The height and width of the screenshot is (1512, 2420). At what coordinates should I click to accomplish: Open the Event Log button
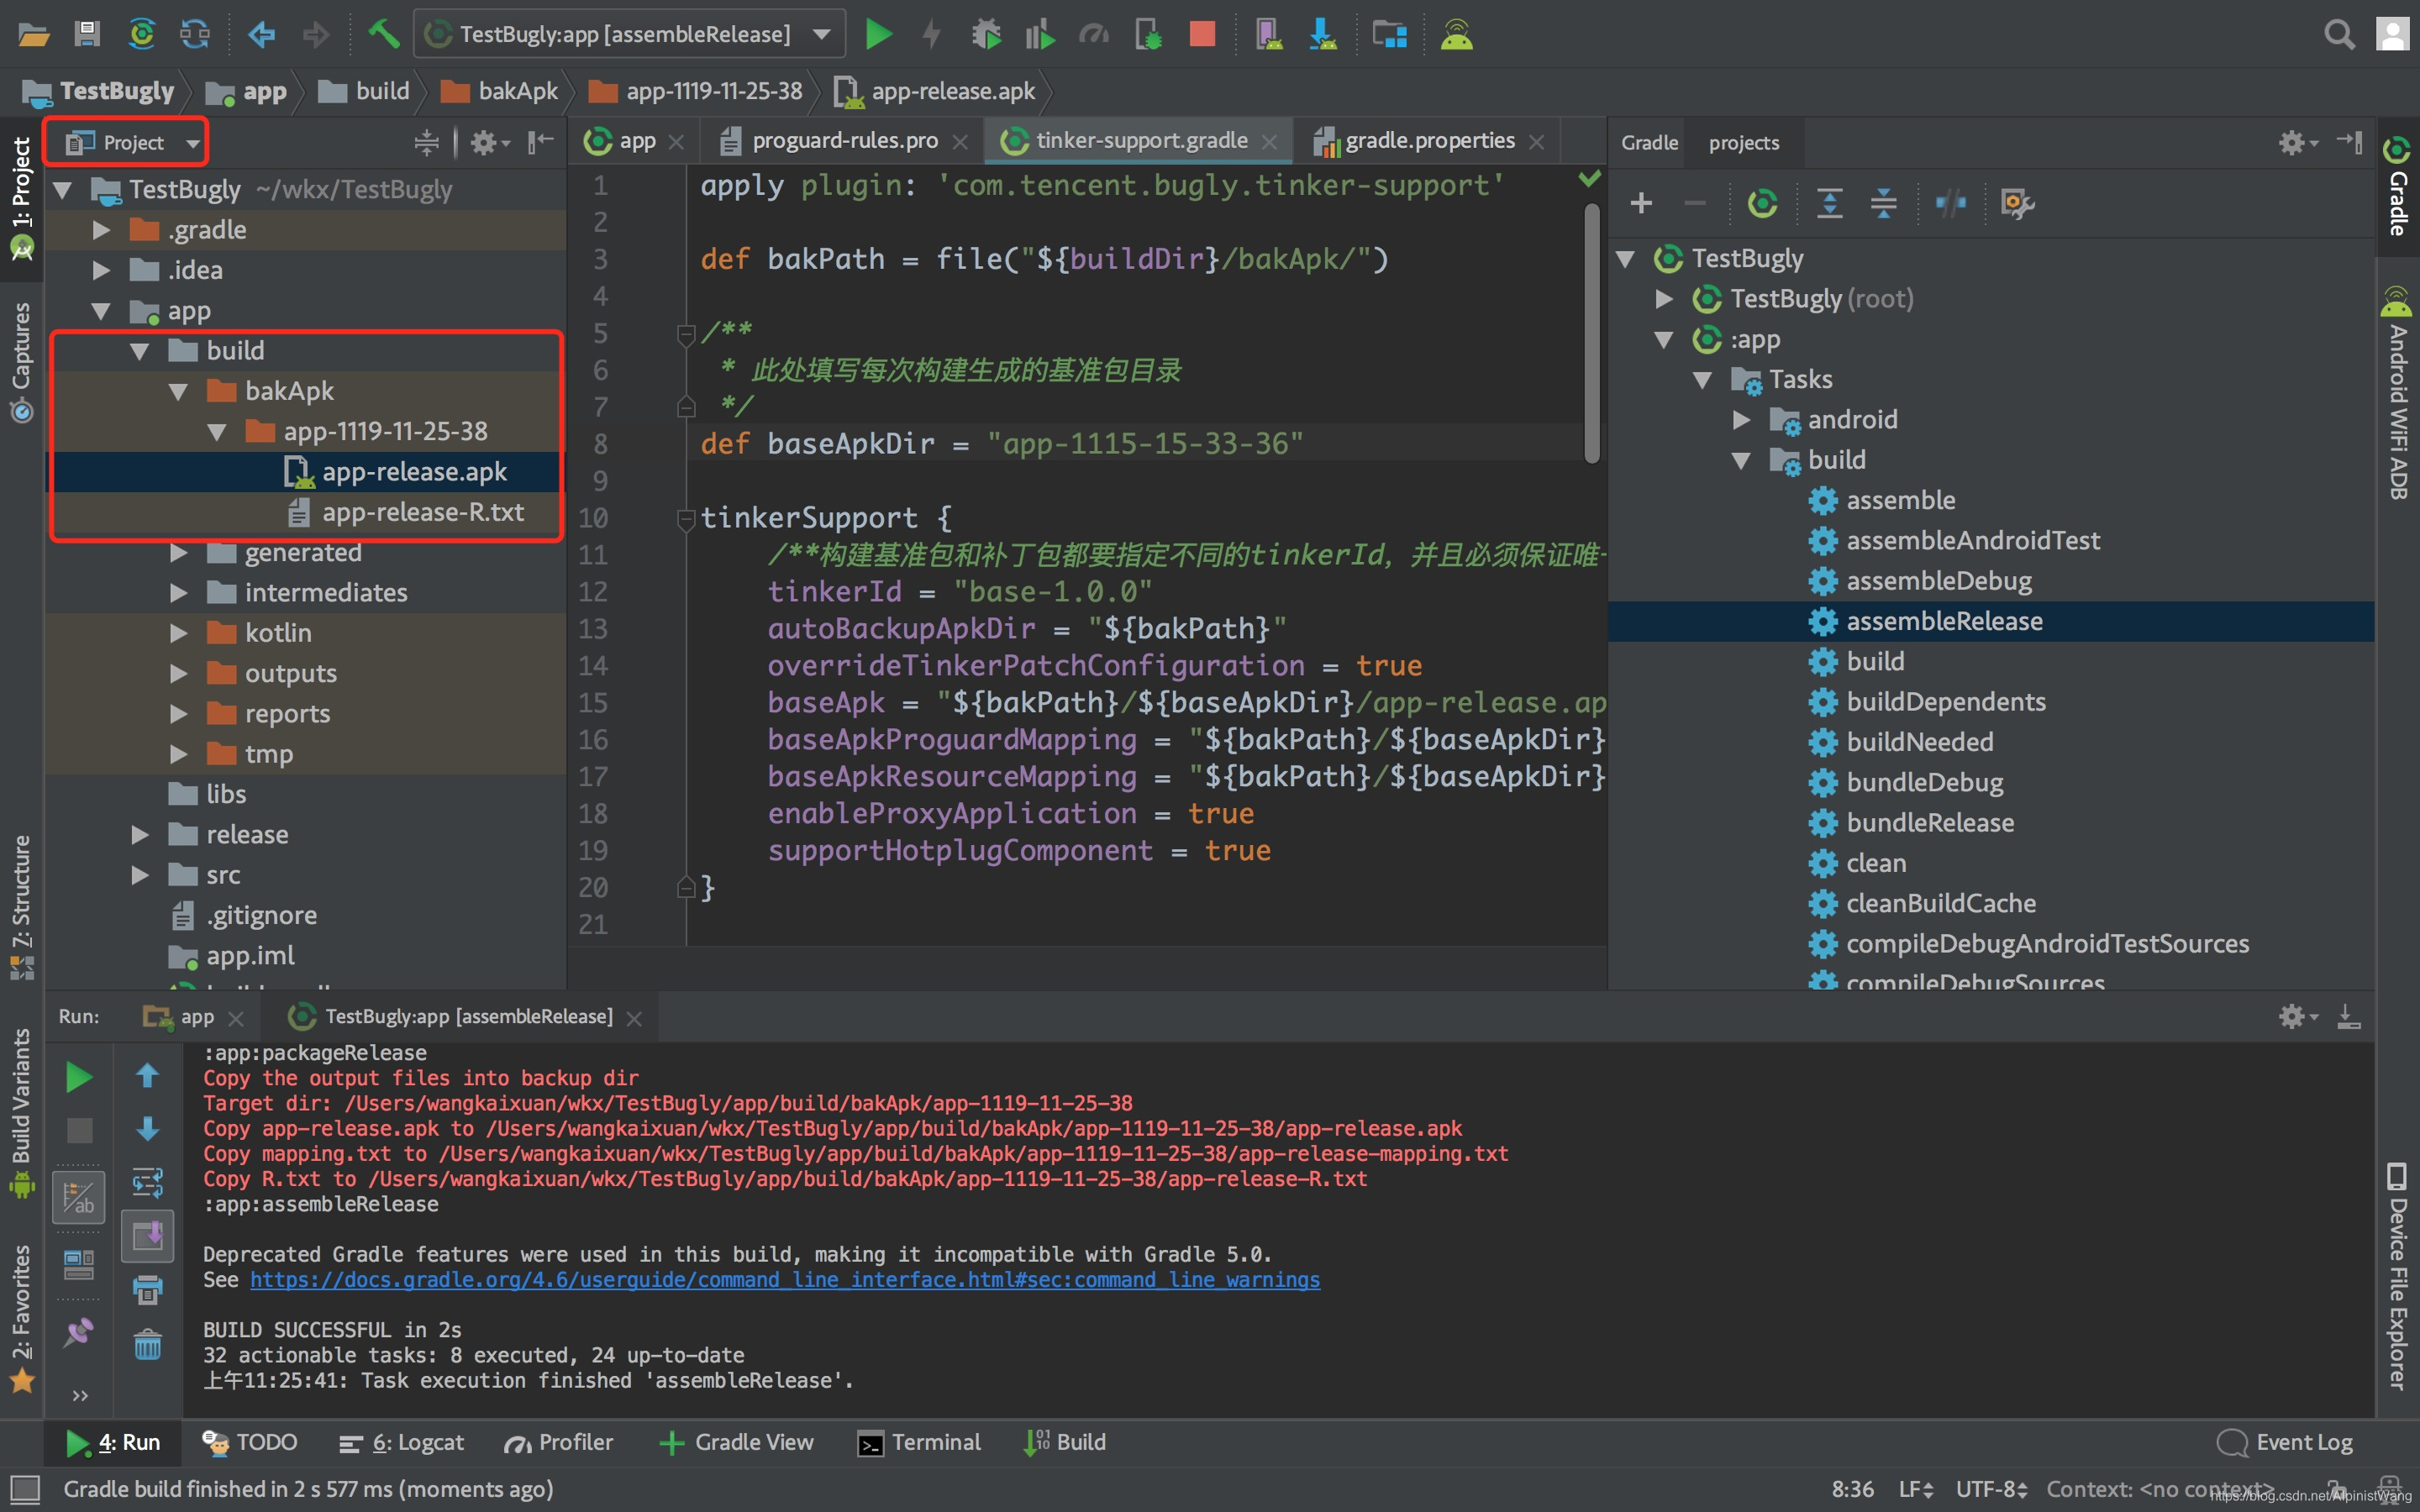coord(2285,1443)
